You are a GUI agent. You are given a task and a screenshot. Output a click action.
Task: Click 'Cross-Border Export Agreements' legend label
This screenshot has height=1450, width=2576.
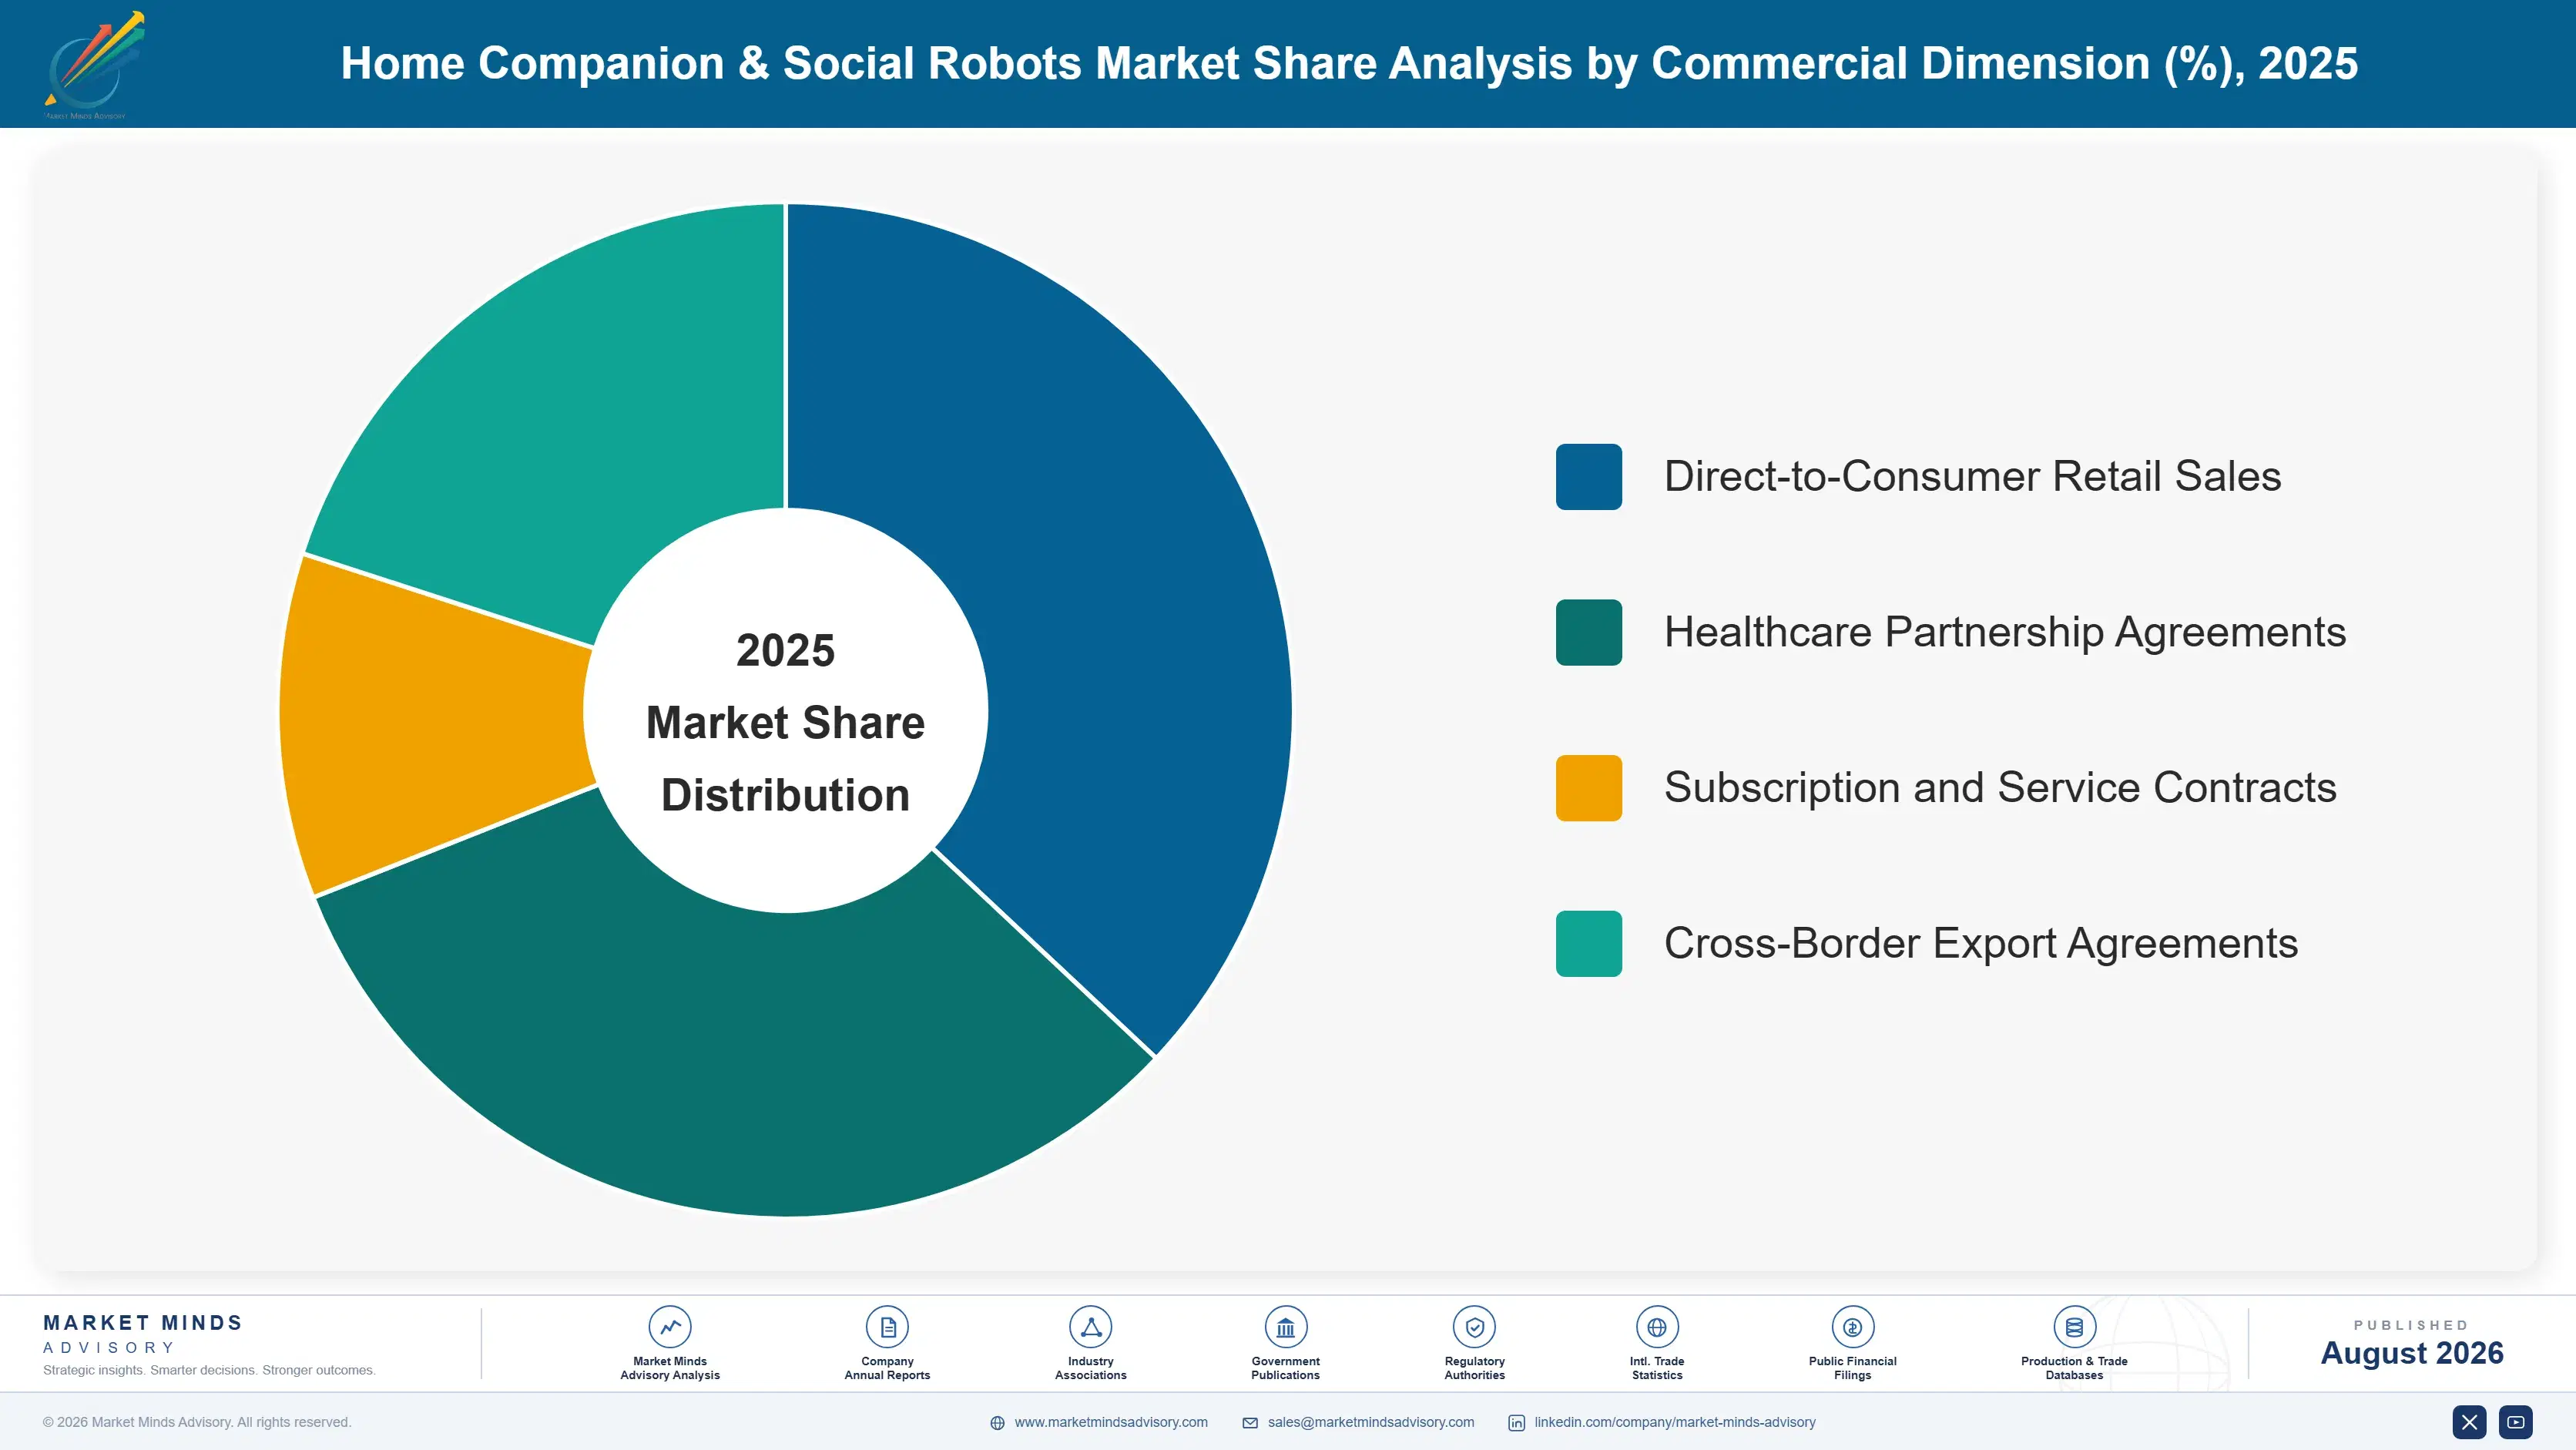1981,944
